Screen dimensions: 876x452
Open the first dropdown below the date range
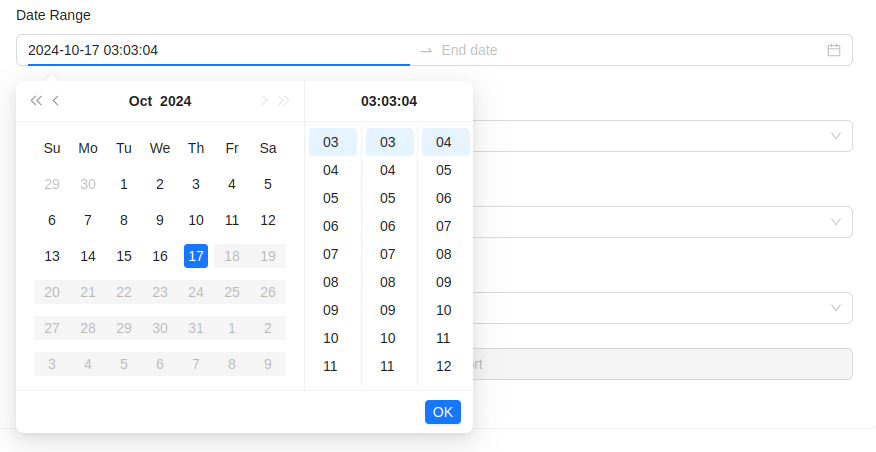tap(836, 136)
